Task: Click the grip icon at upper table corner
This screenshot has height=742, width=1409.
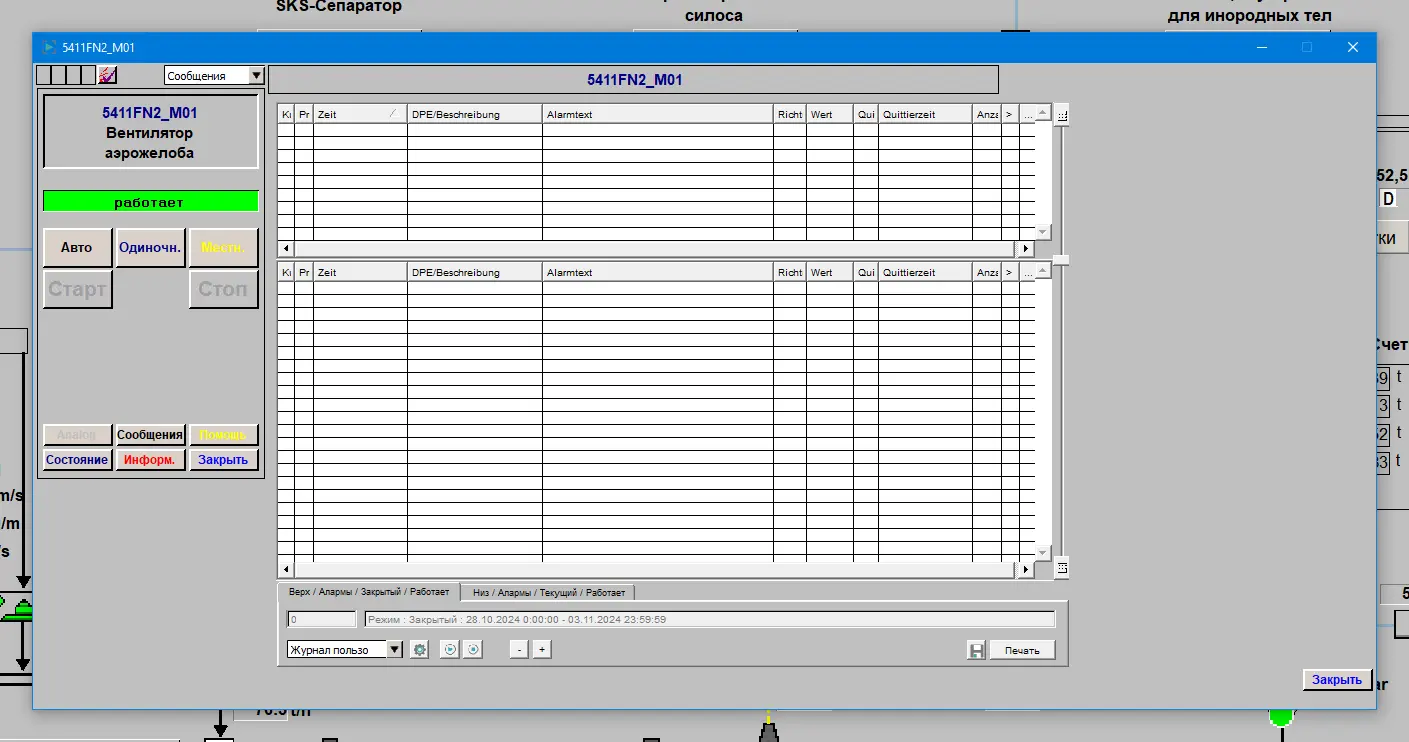Action: (1062, 115)
